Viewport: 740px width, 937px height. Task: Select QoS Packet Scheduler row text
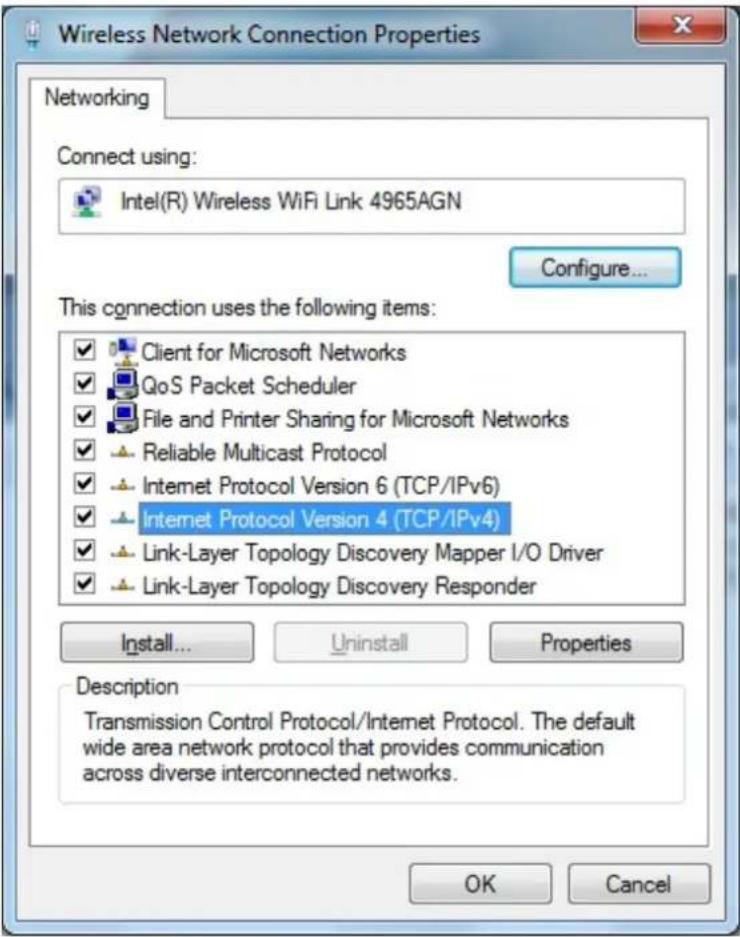click(x=249, y=386)
